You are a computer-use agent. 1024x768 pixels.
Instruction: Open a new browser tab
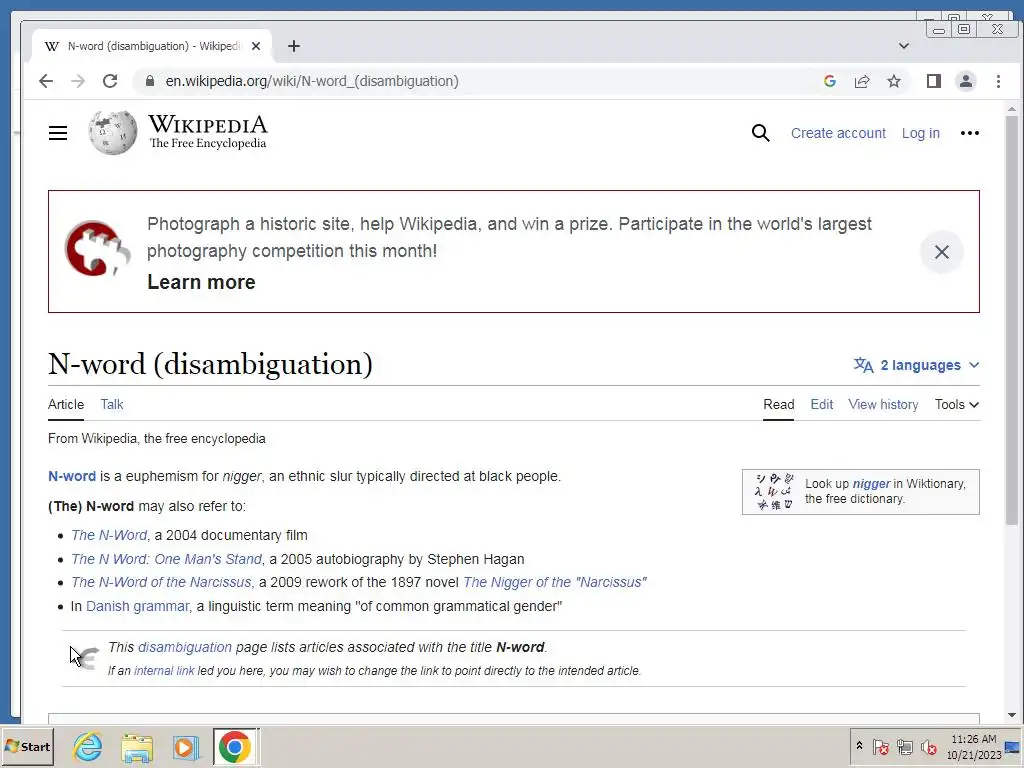[x=294, y=46]
